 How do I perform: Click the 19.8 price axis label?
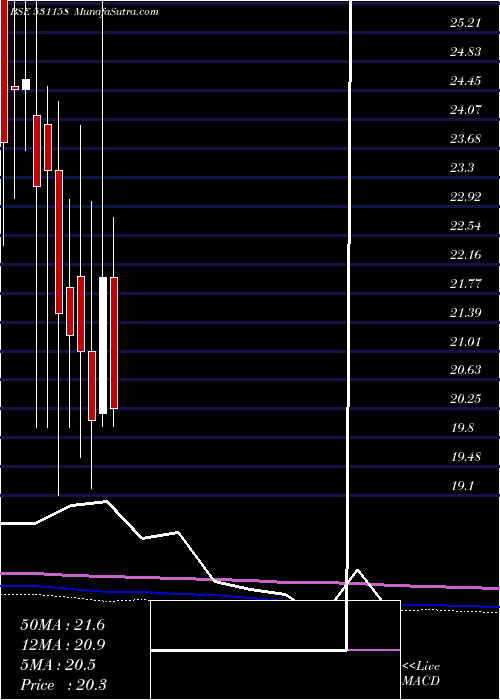point(462,428)
